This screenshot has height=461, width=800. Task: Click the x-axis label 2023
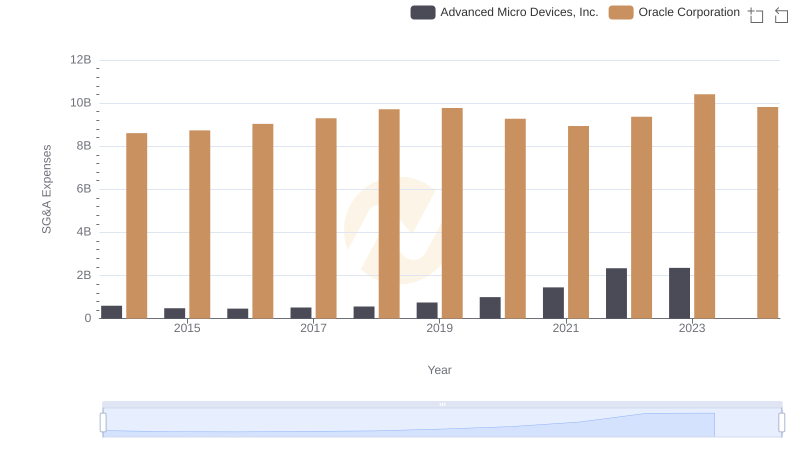point(692,328)
